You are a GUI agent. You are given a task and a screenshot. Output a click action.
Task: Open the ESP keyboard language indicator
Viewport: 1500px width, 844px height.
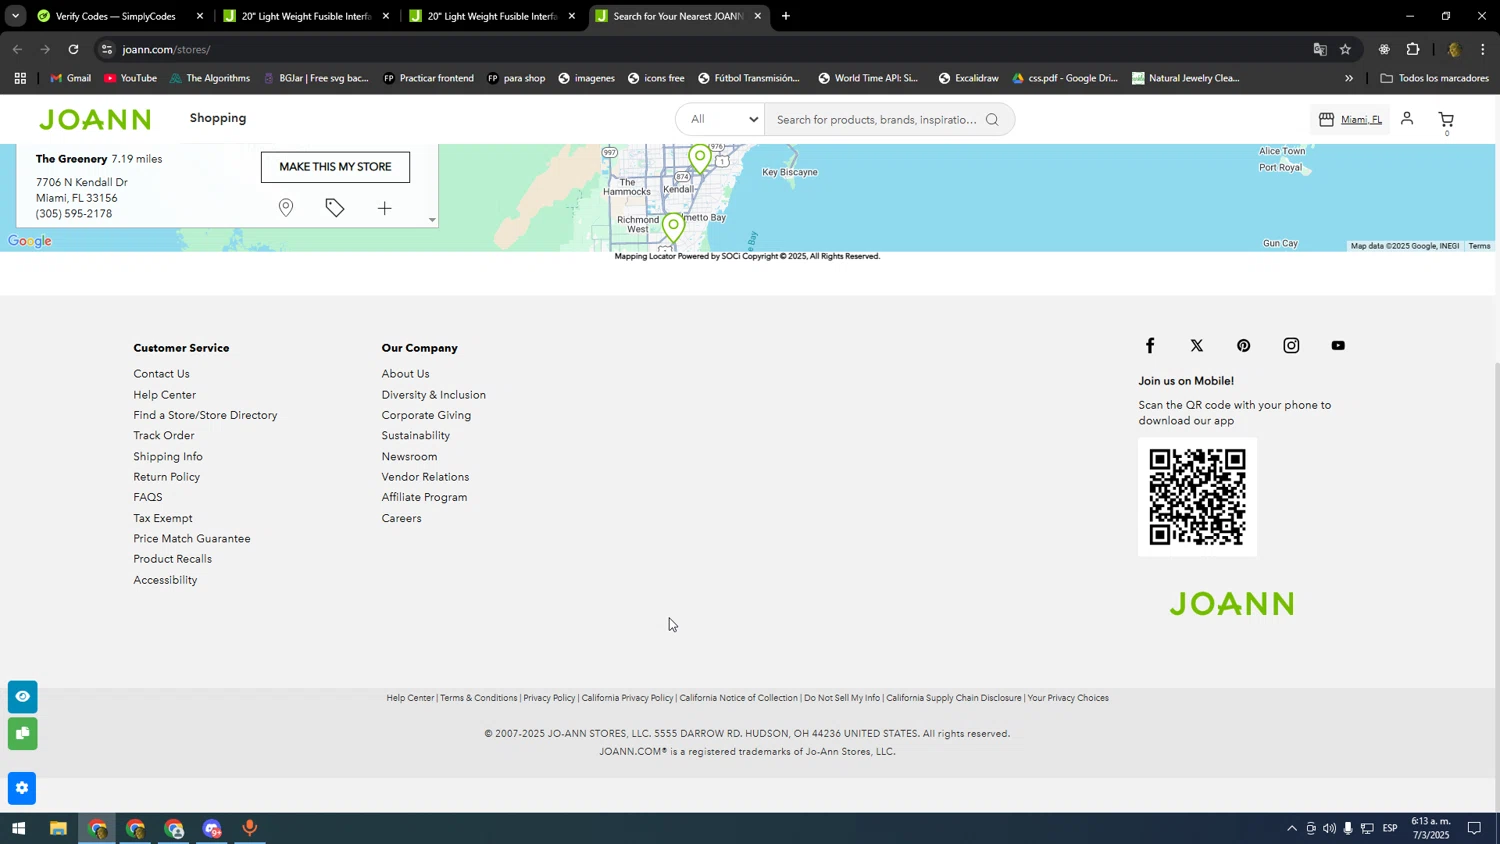tap(1390, 828)
